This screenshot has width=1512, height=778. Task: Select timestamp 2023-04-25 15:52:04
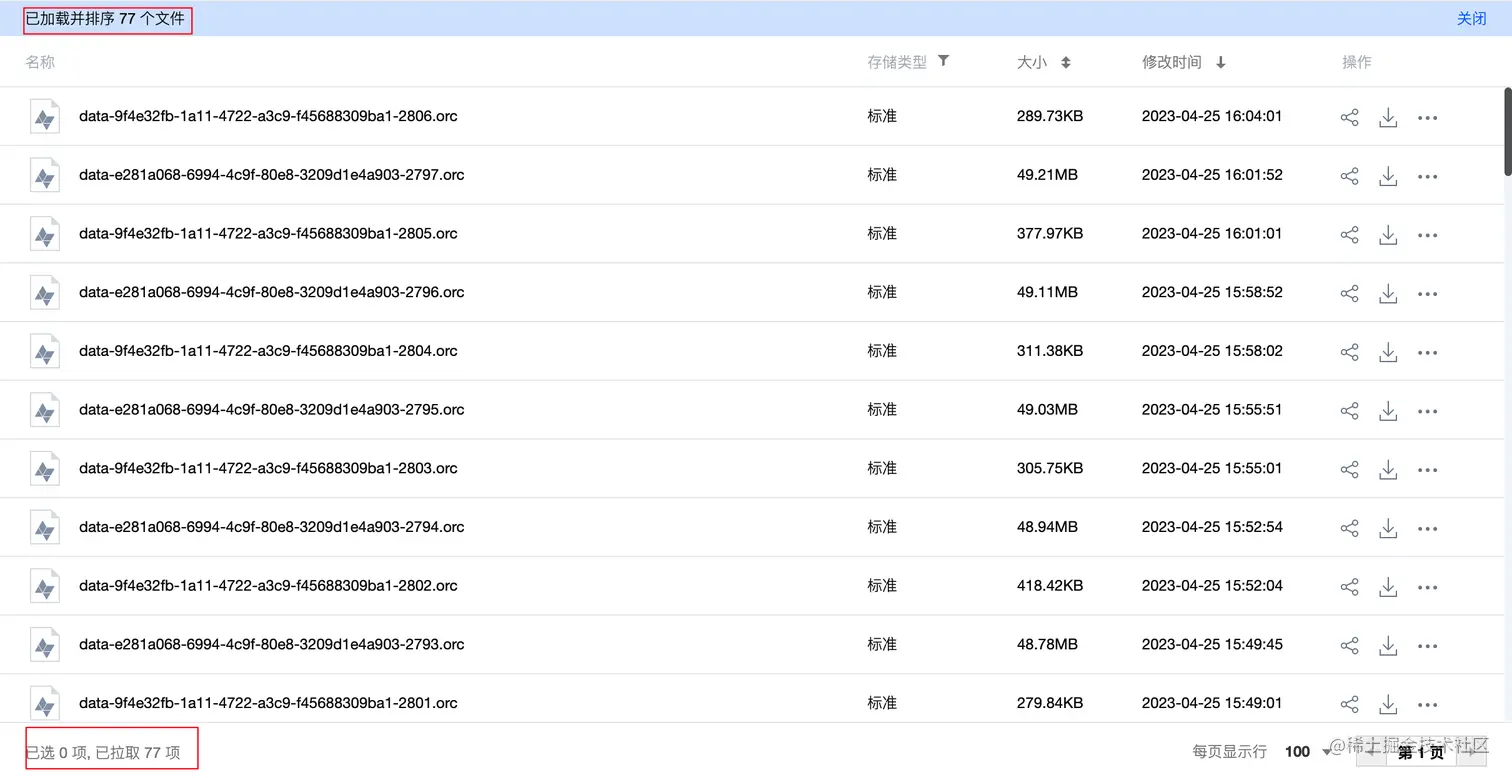click(1212, 585)
